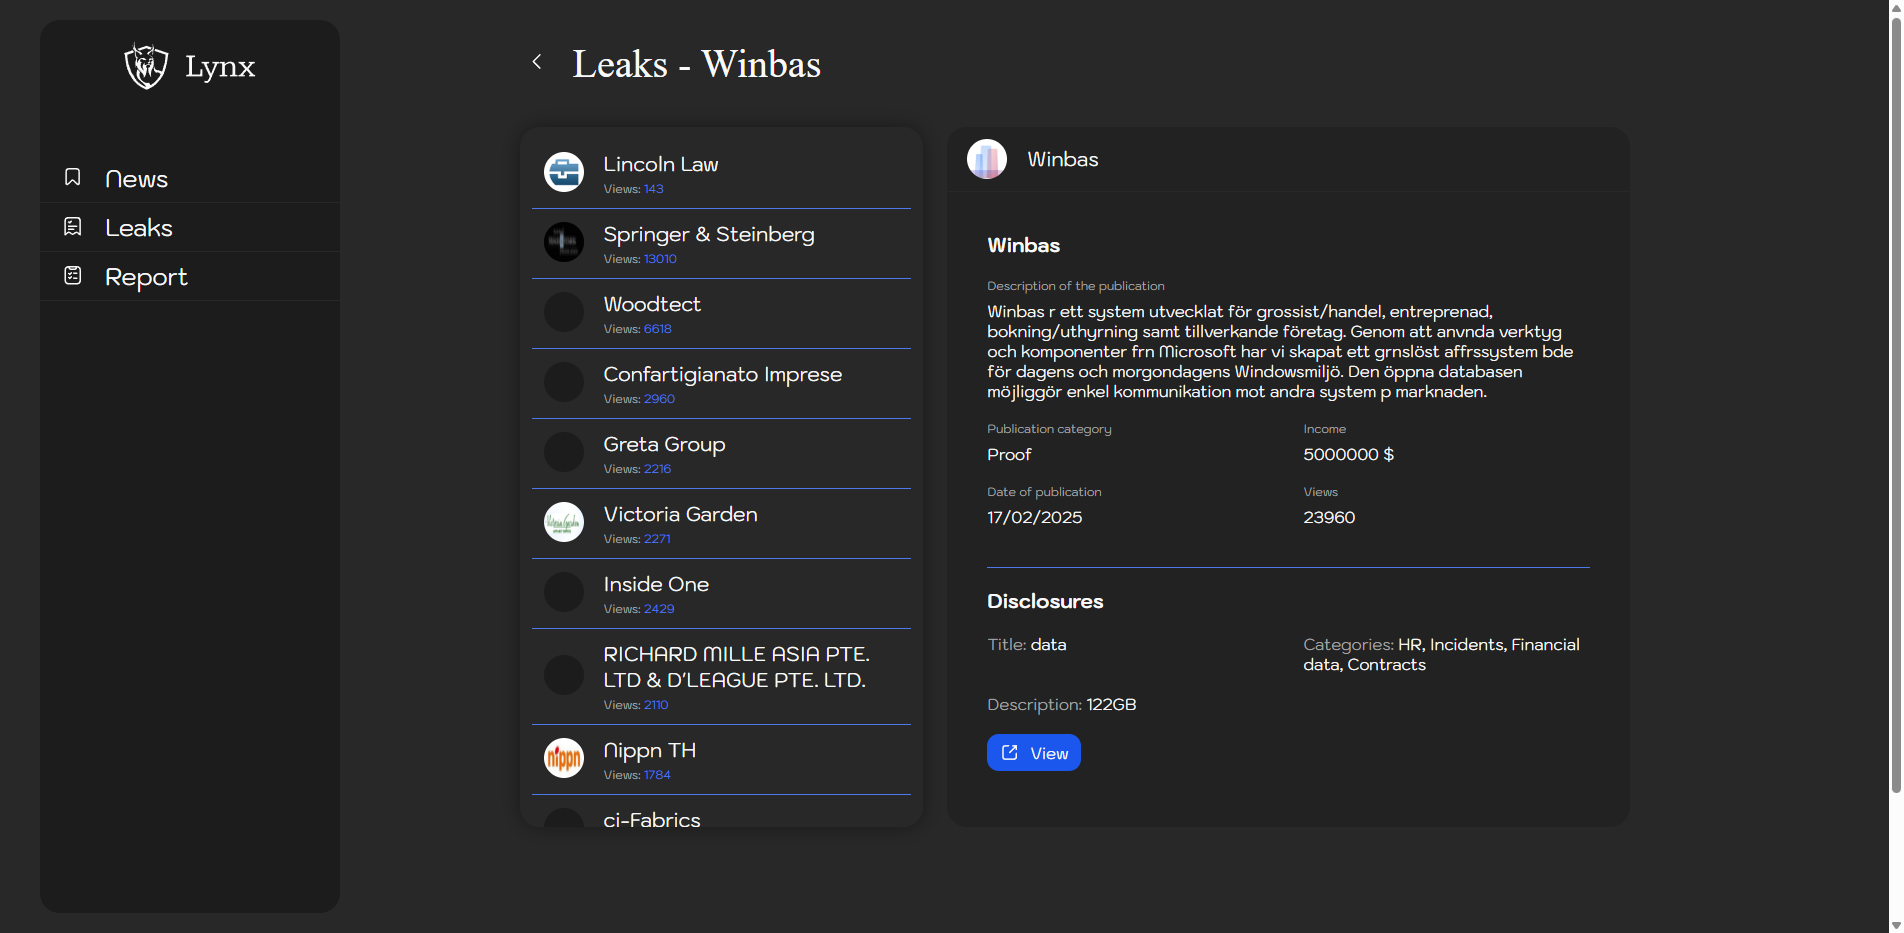Click the document icon beside Leaks

click(x=73, y=227)
